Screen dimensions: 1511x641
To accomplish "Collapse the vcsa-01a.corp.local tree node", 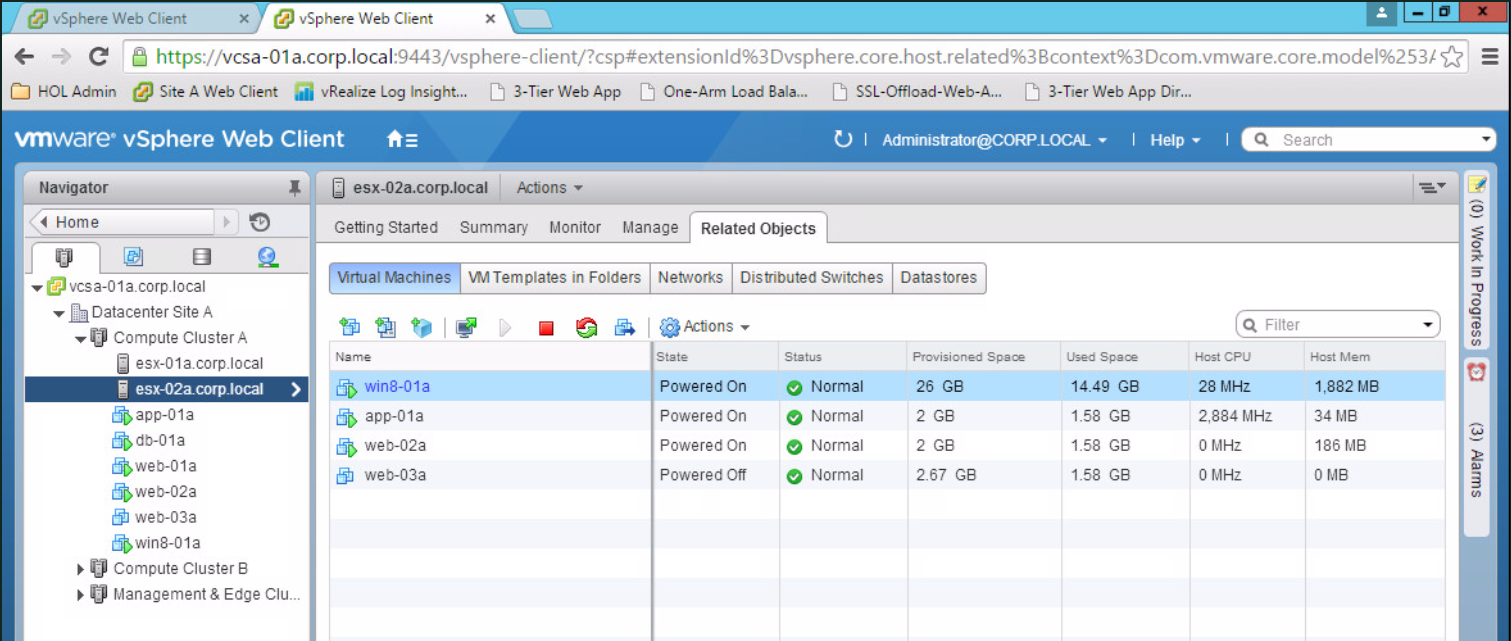I will point(38,287).
